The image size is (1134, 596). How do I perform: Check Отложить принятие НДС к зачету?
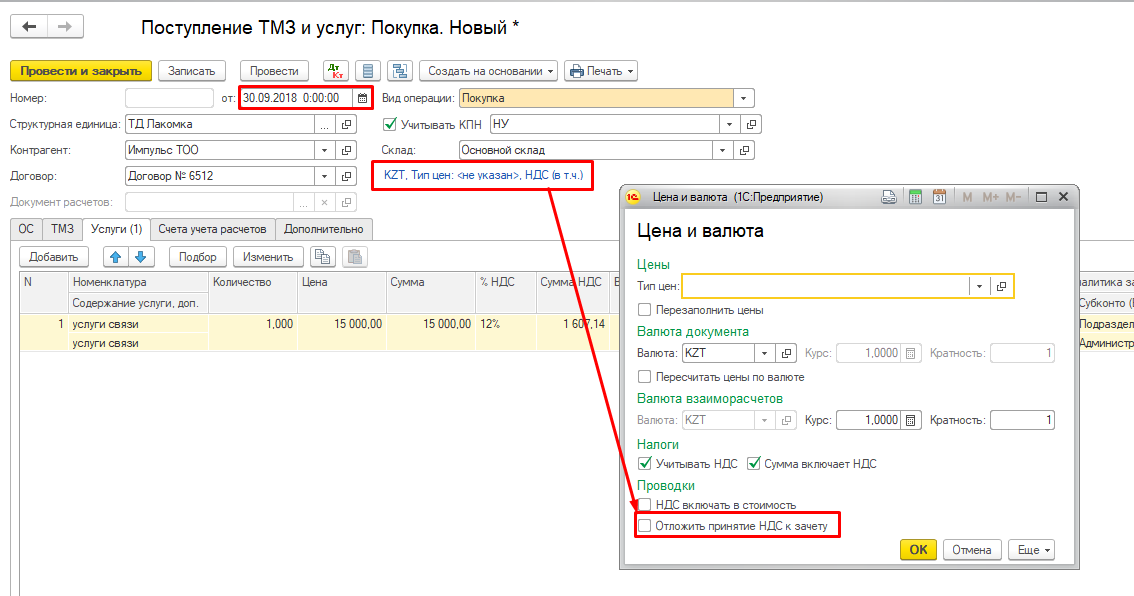[644, 526]
